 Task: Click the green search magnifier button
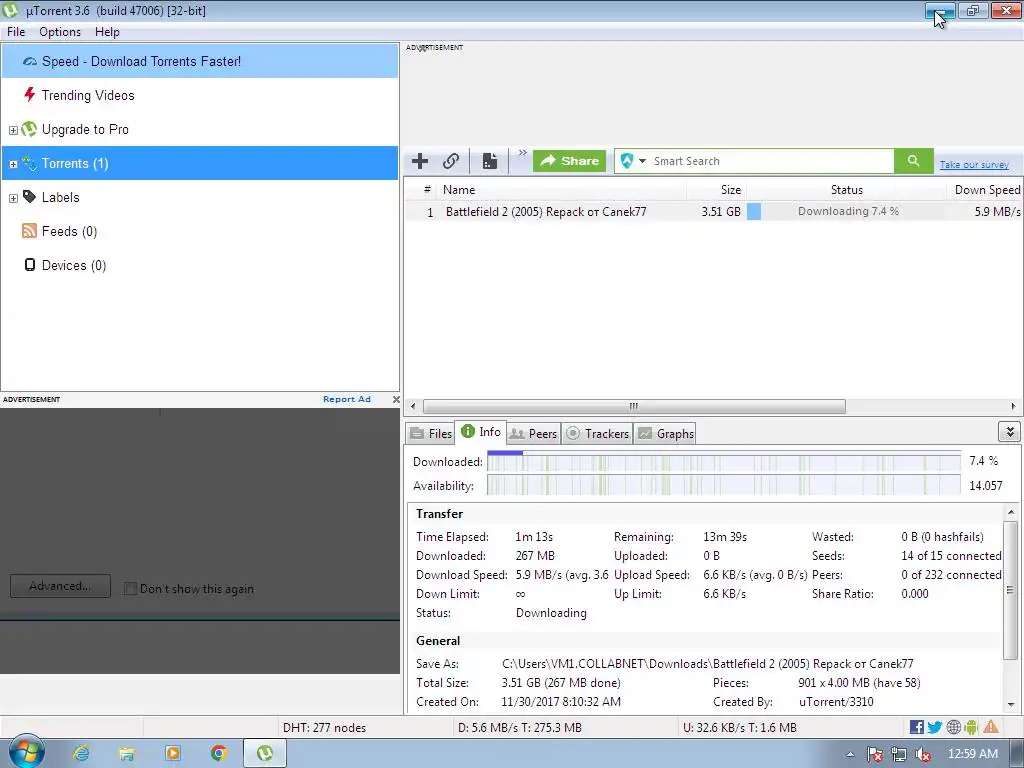tap(913, 161)
